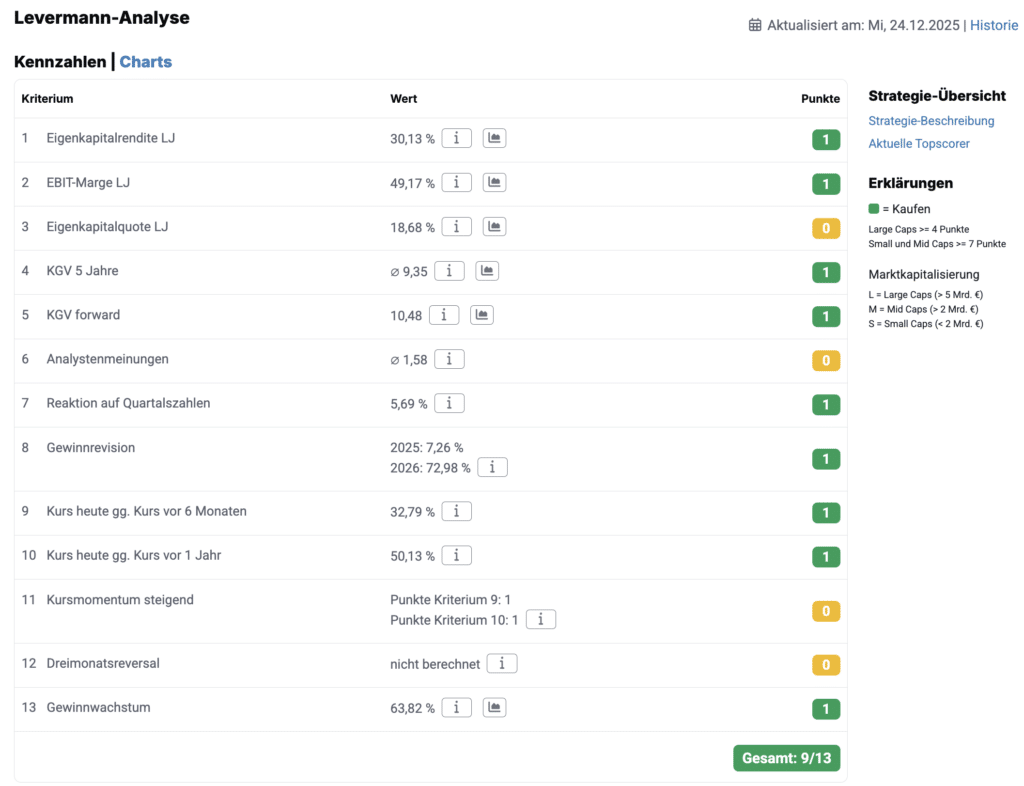Click info icon for Dreimonatsreversal
1024x786 pixels.
tap(502, 663)
